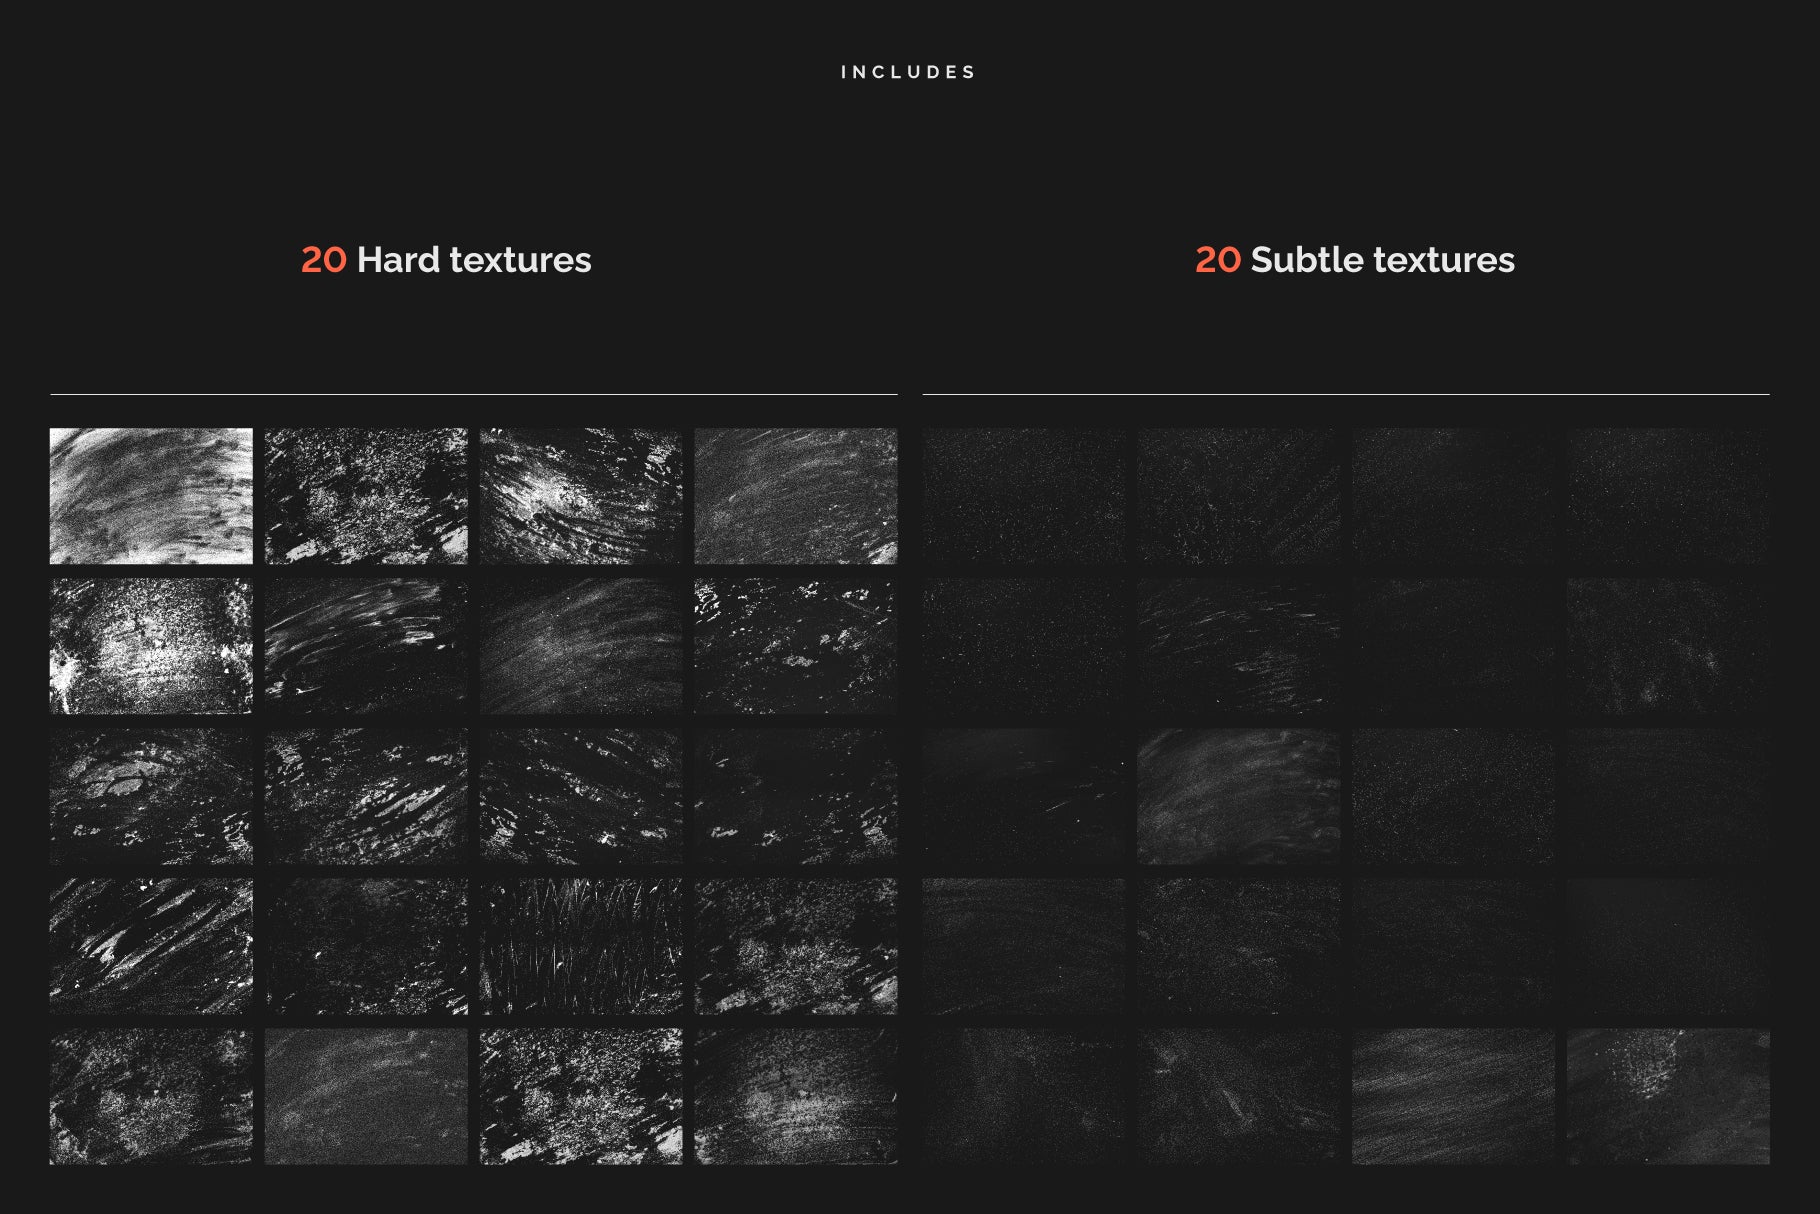Pick the last subtle texture in the bottom row
Image resolution: width=1820 pixels, height=1214 pixels.
tap(1668, 1096)
